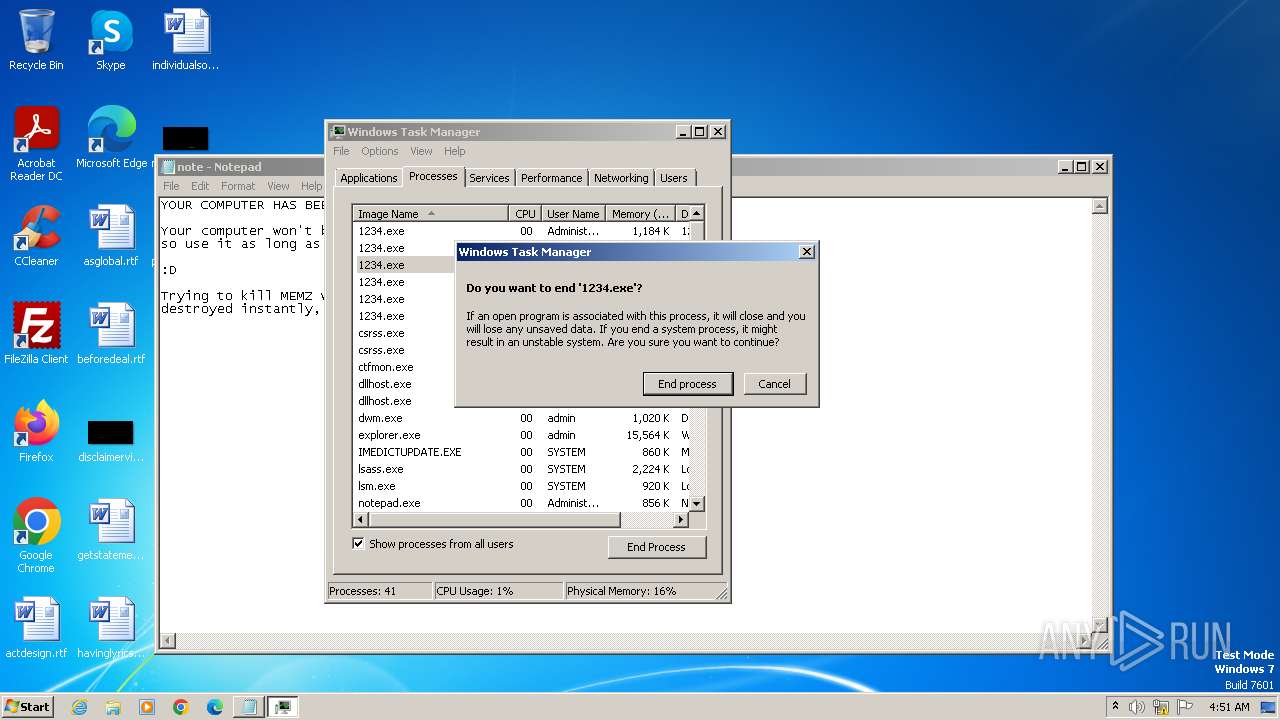Viewport: 1280px width, 720px height.
Task: Launch Microsoft Edge desktop shortcut
Action: (111, 138)
